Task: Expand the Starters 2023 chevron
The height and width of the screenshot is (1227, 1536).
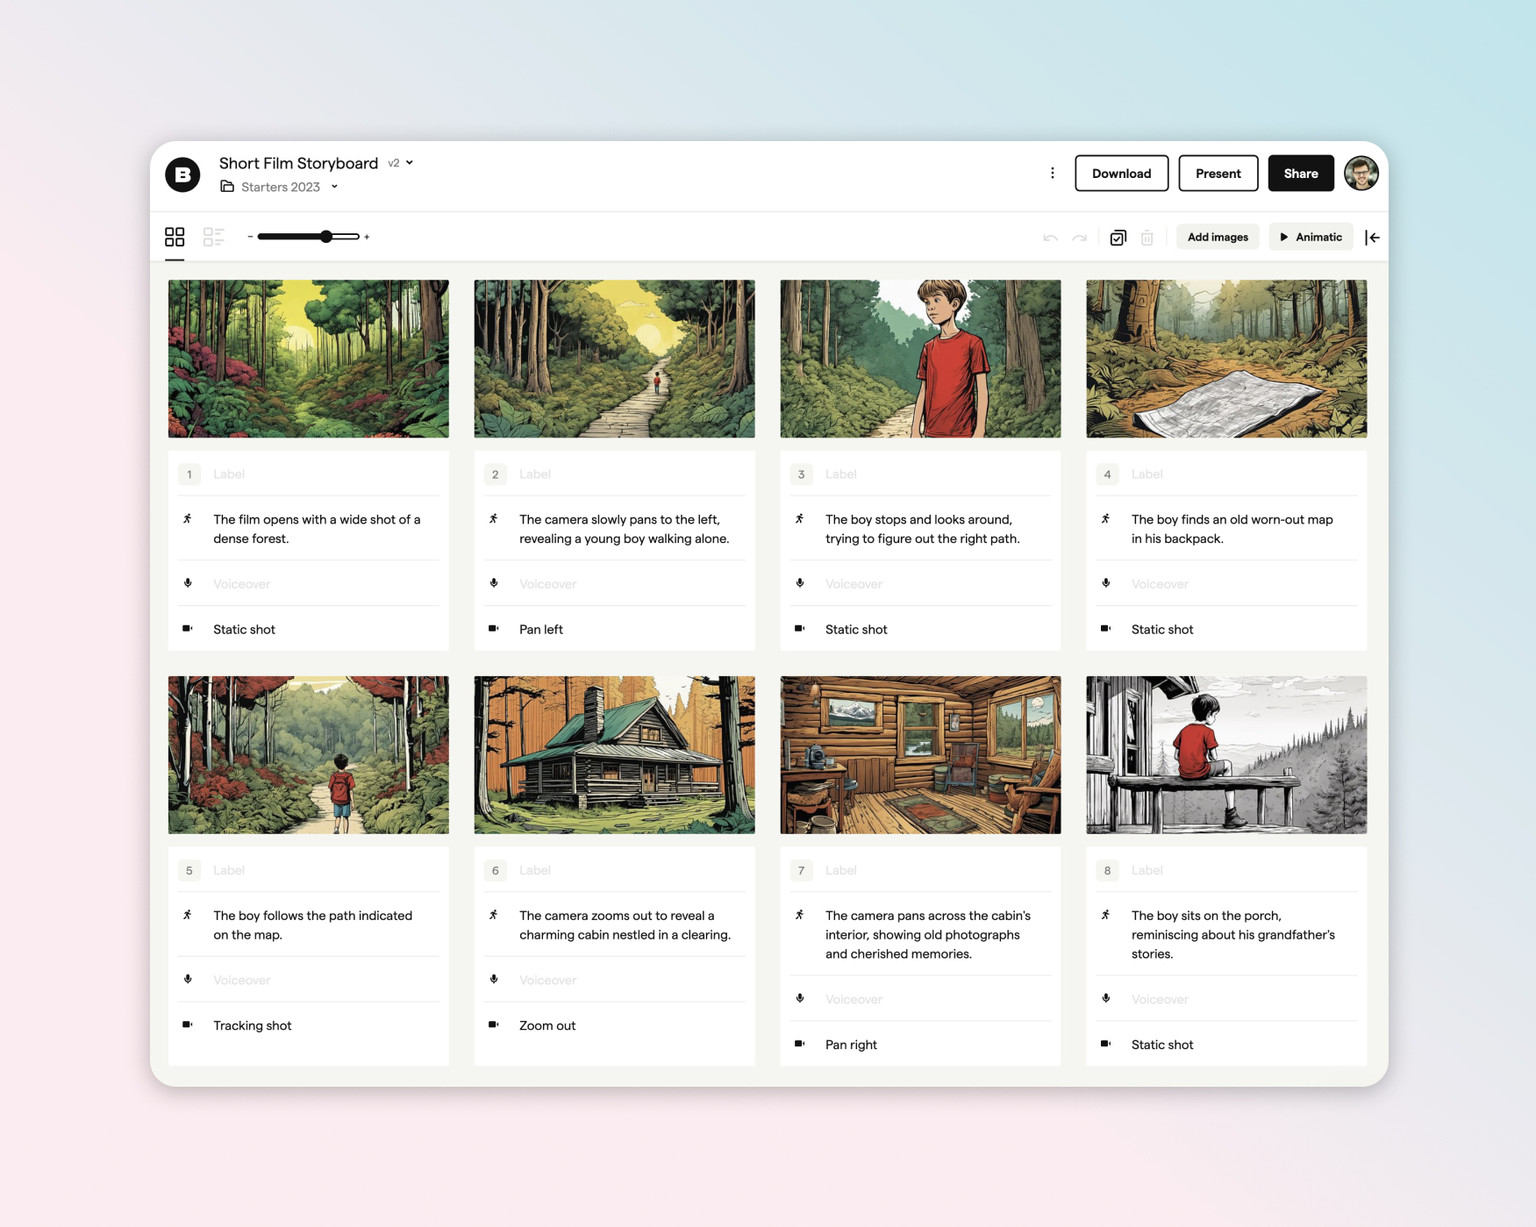Action: (x=335, y=186)
